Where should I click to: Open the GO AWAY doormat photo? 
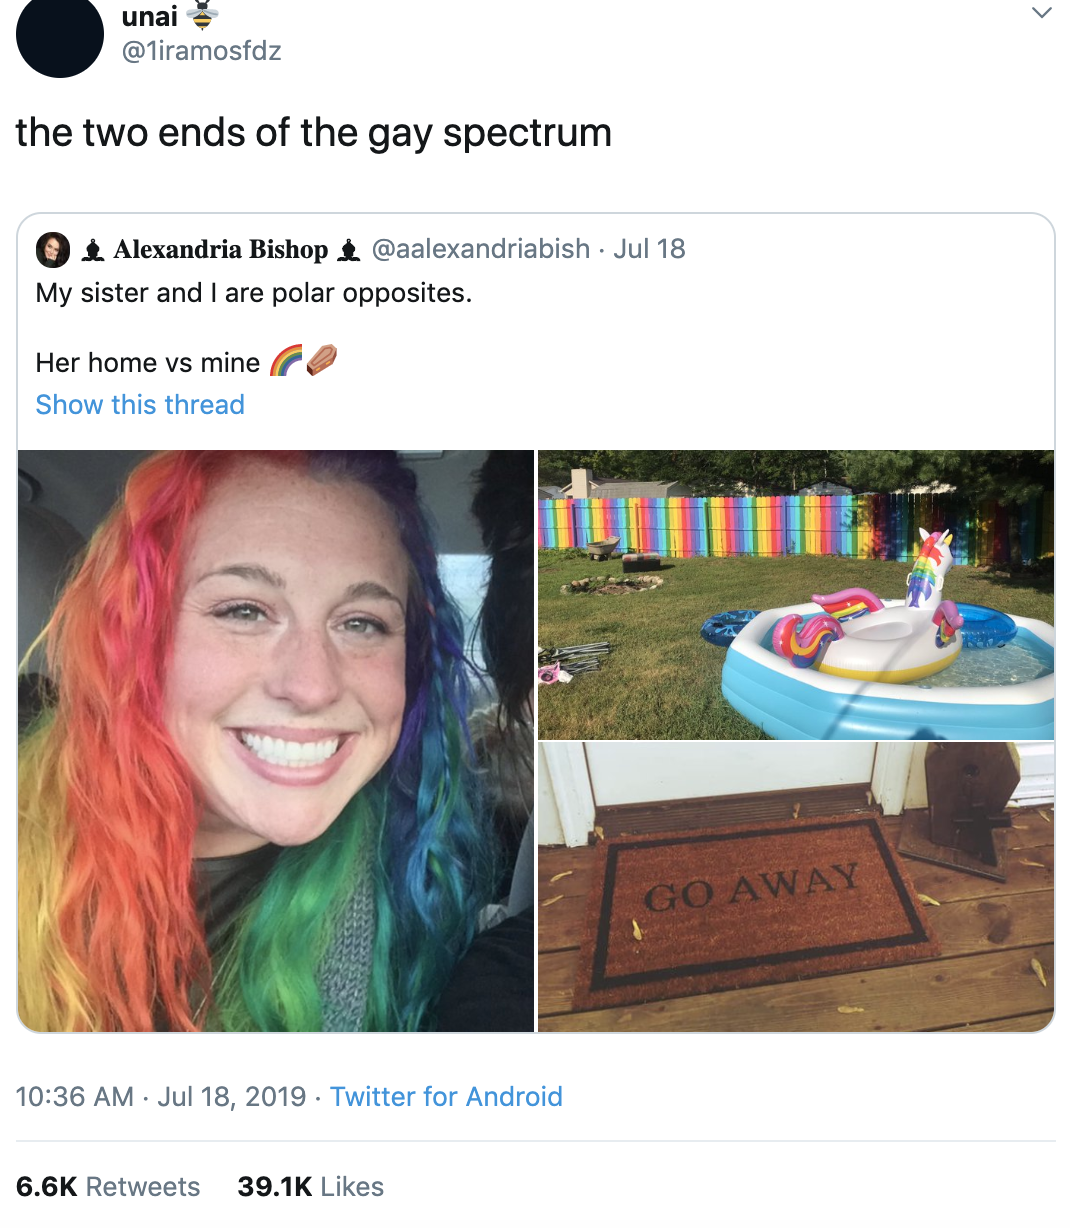(x=796, y=887)
